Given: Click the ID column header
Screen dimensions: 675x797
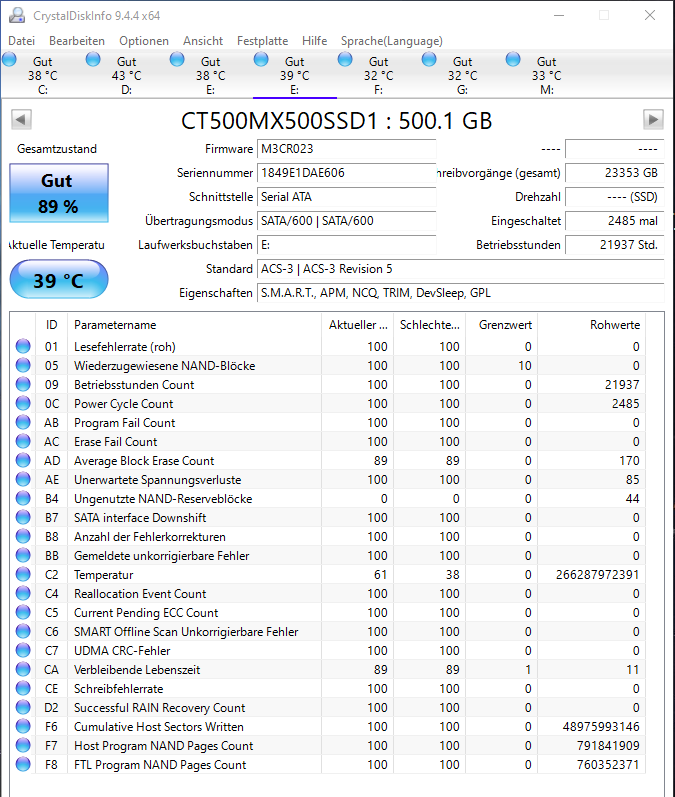Looking at the screenshot, I should [x=51, y=325].
